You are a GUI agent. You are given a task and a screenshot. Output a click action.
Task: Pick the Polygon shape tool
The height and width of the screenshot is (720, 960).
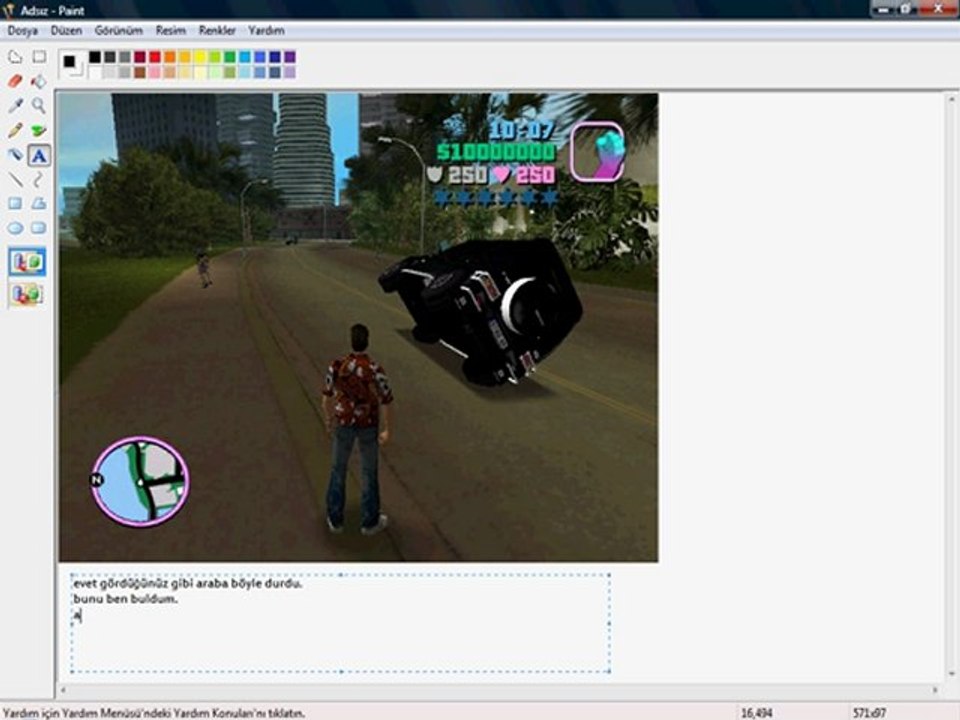coord(39,203)
